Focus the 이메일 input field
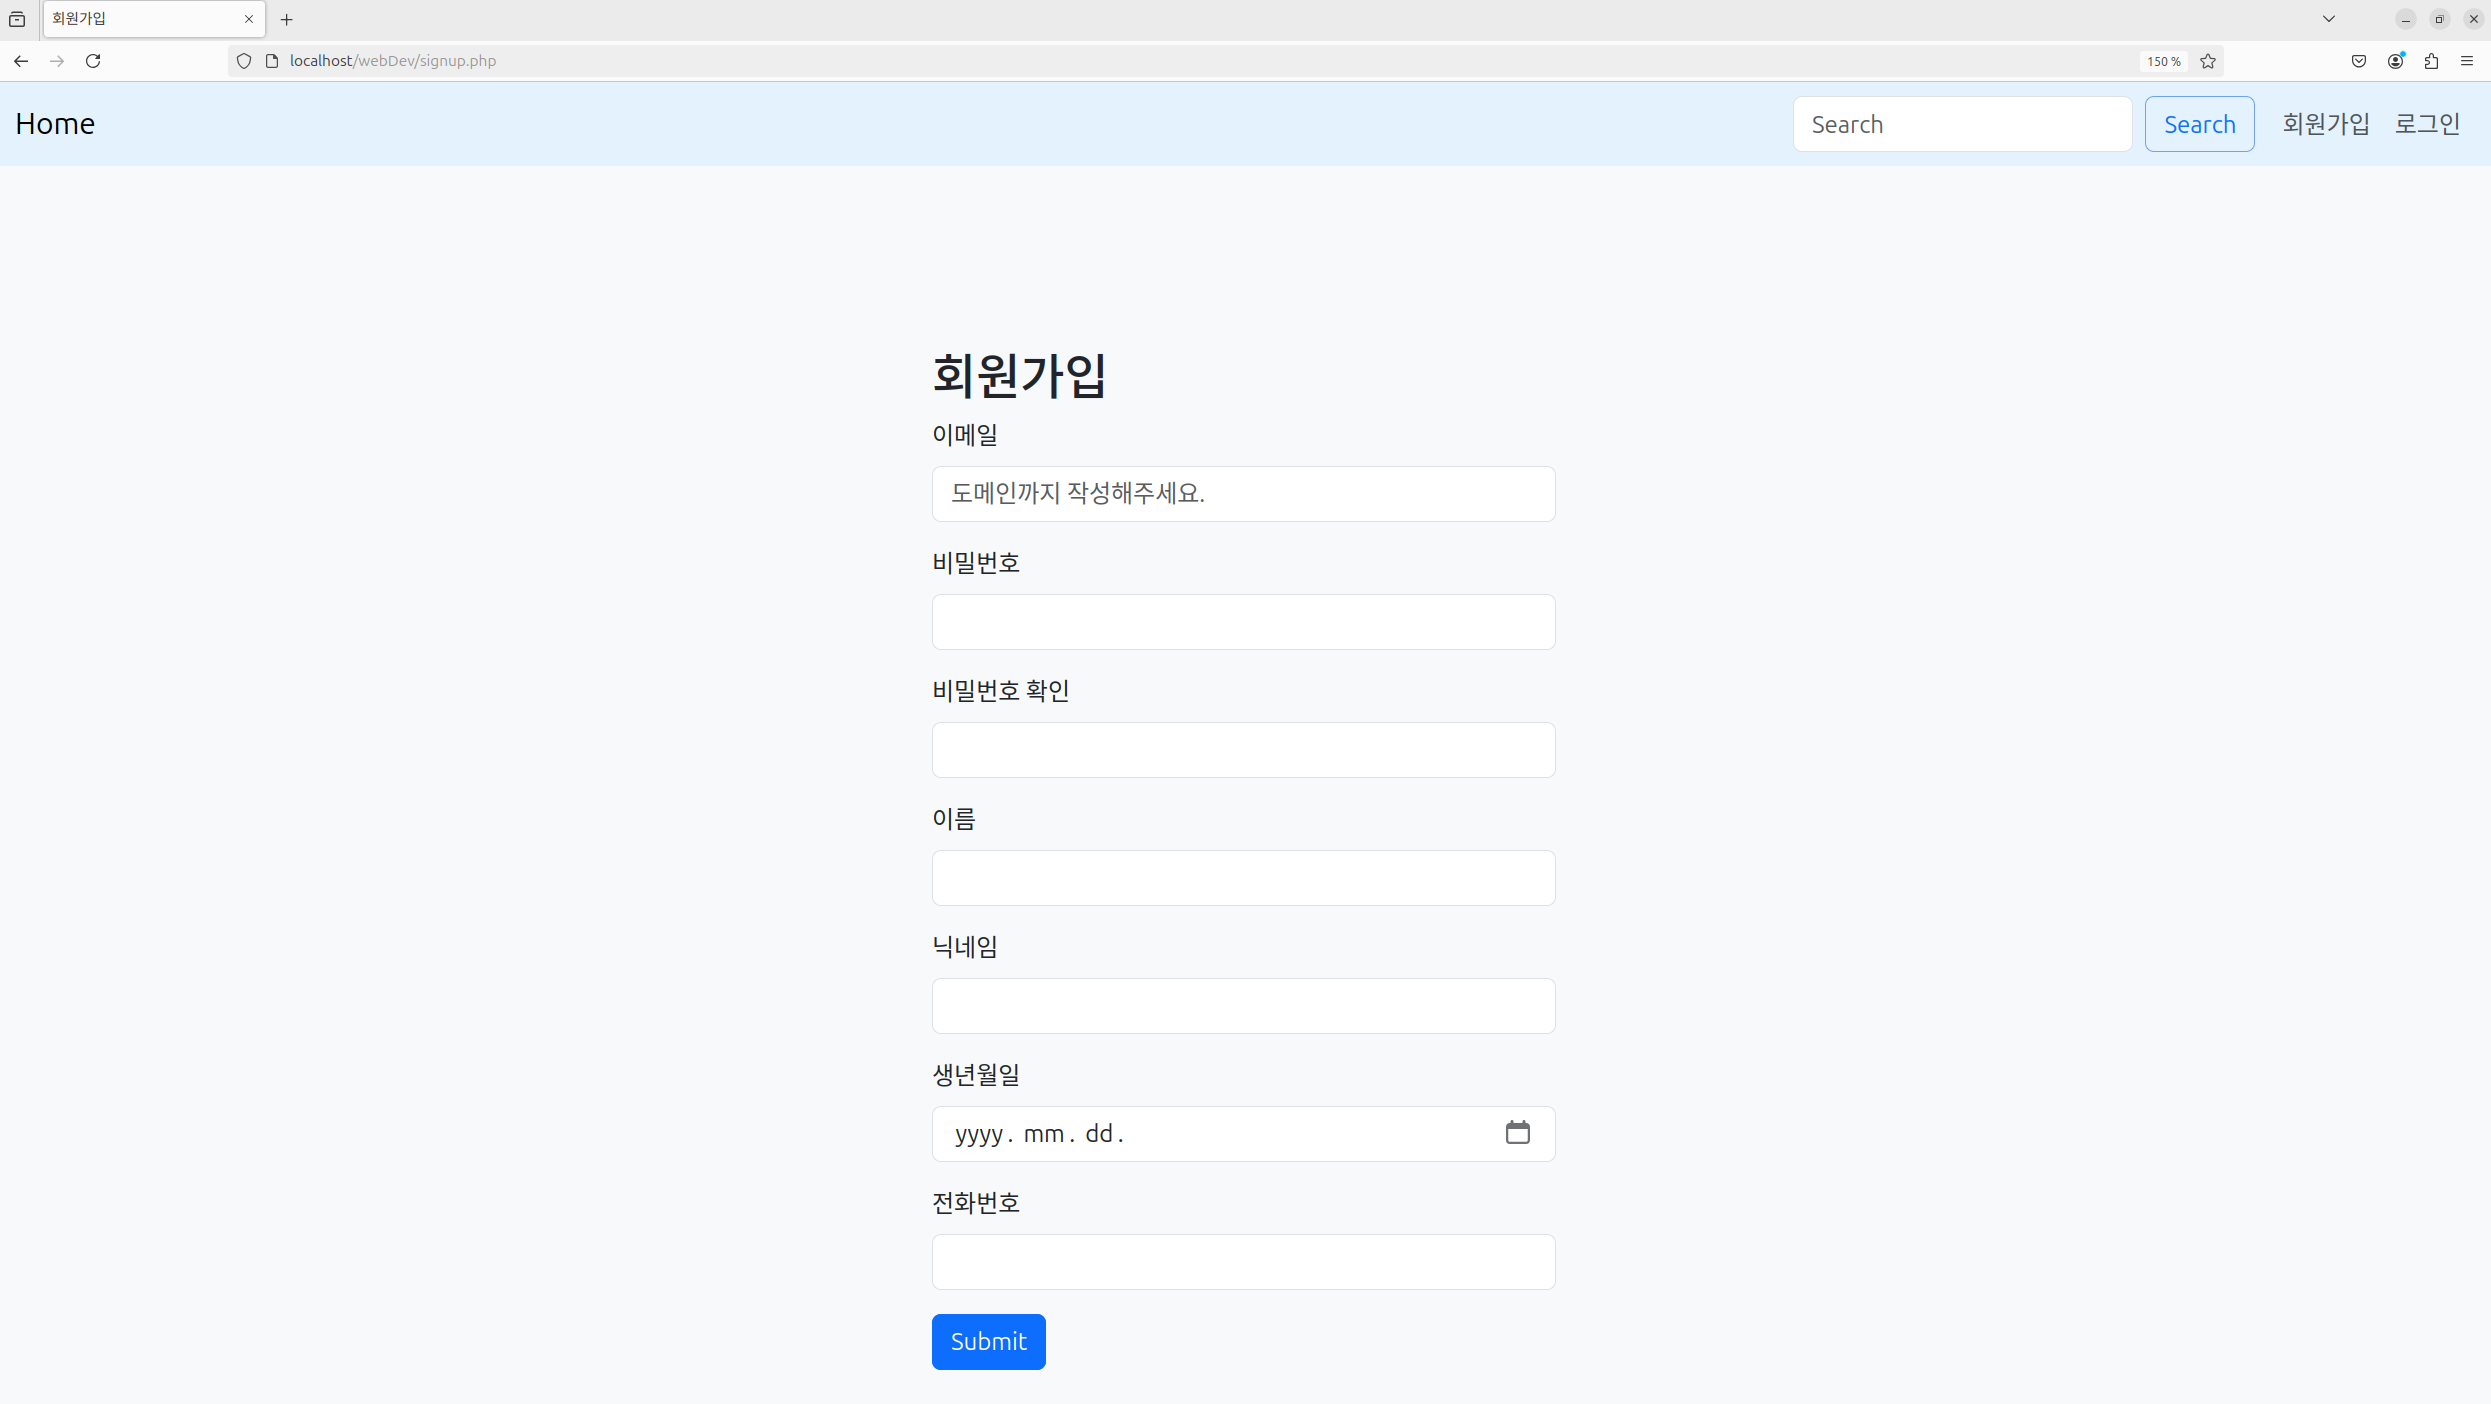Screen dimensions: 2491x1404 tap(1243, 494)
